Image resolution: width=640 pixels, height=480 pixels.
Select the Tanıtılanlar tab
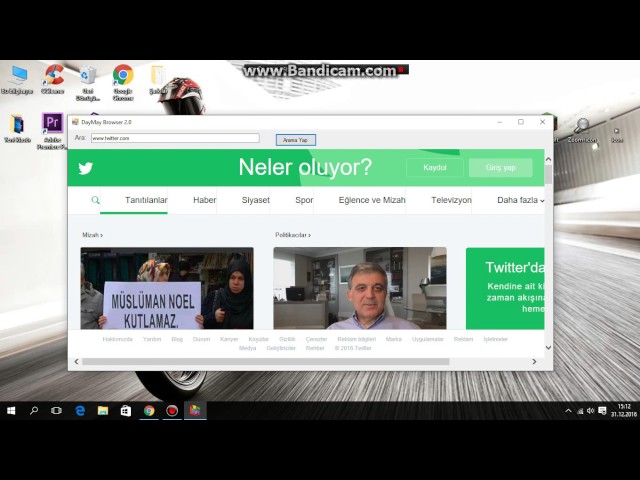(146, 200)
